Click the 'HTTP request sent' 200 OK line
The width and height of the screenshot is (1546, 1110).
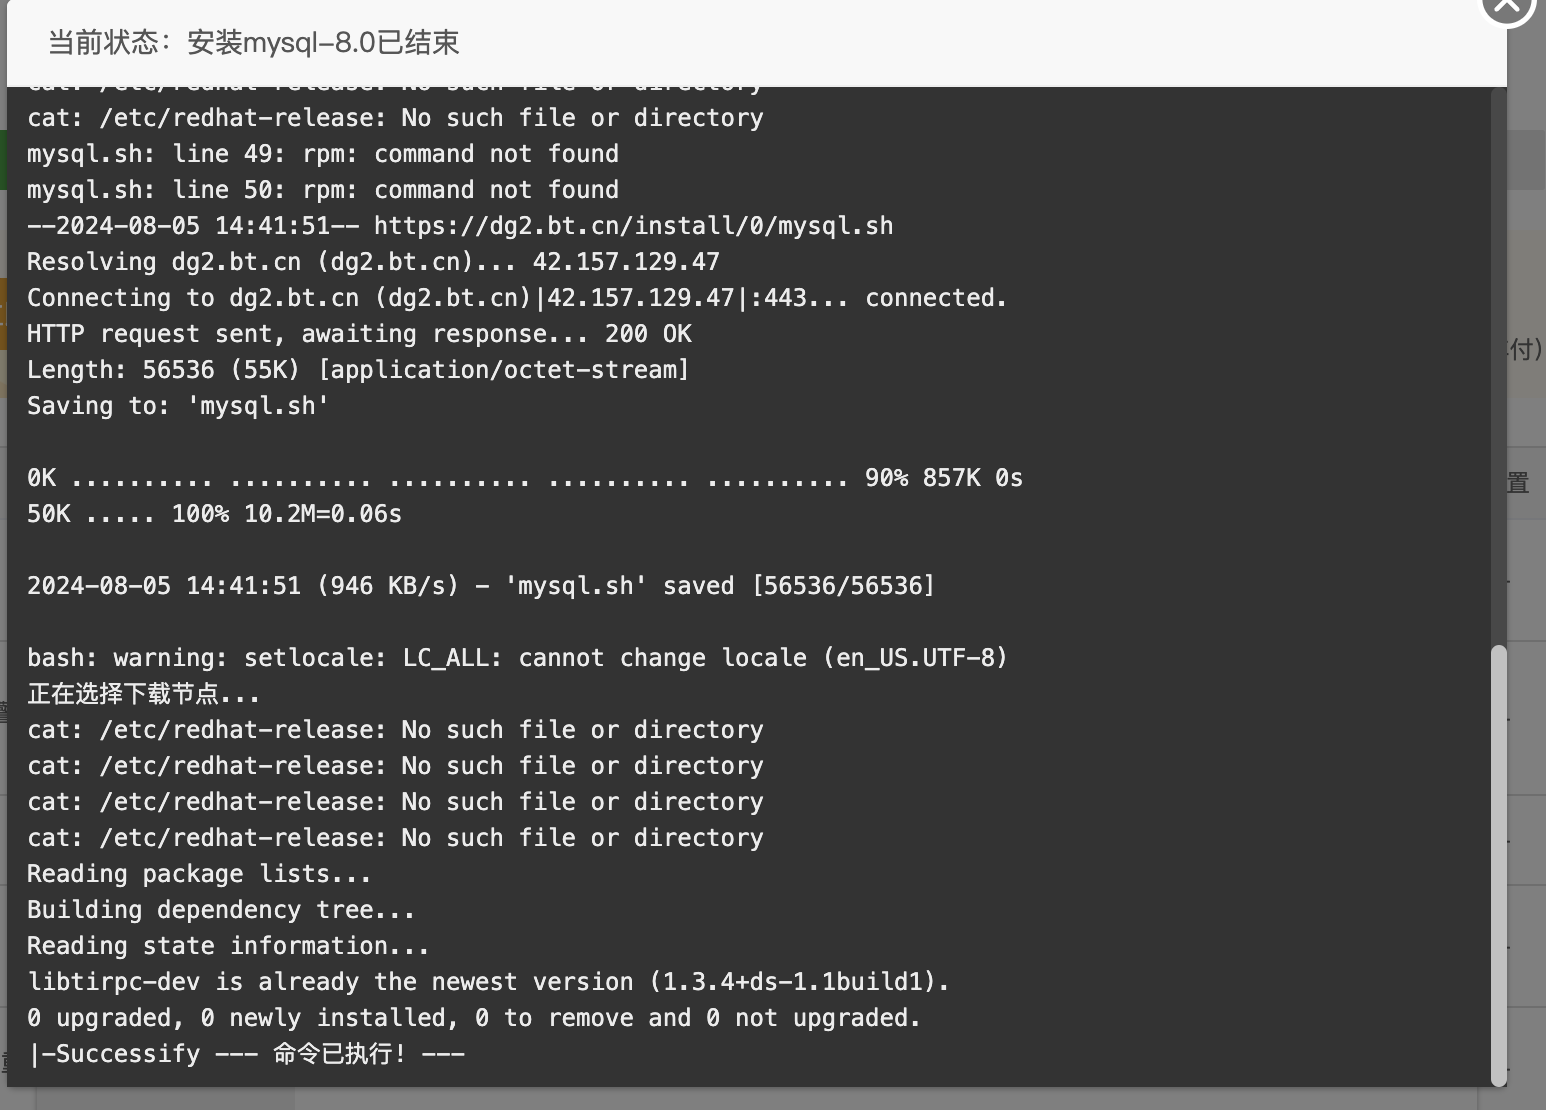click(x=359, y=334)
